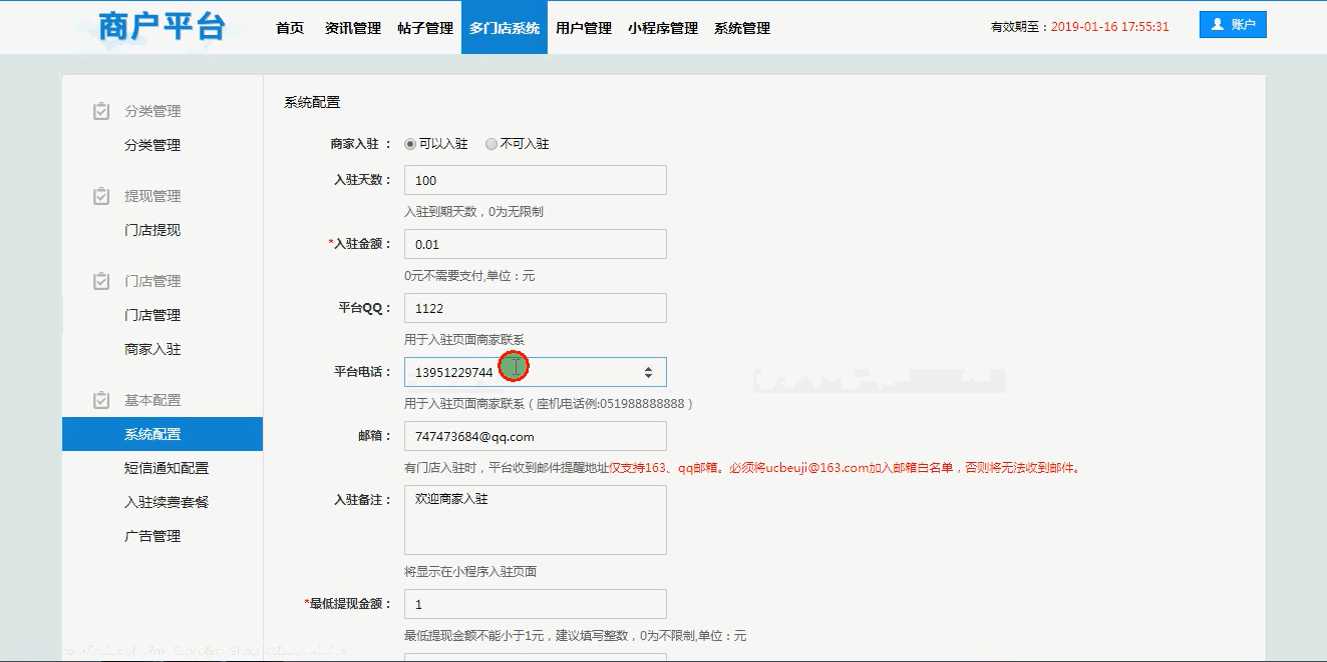Click the 邮箱 email input field

(535, 436)
